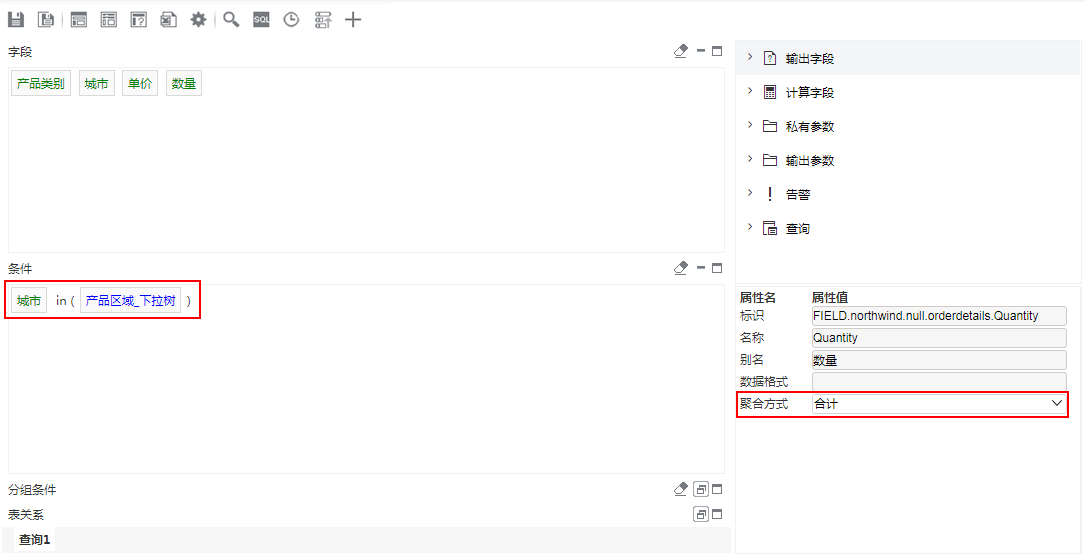Viewport: 1085px width, 557px height.
Task: Select the 告警 tree item
Action: coord(798,194)
